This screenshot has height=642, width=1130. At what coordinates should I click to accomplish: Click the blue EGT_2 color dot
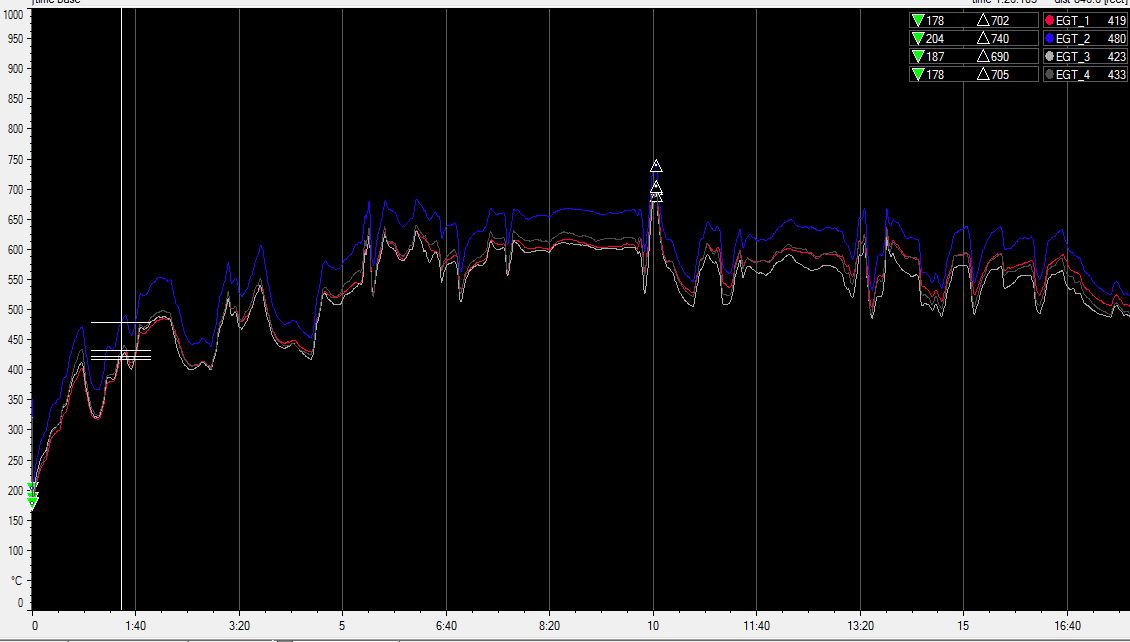click(1049, 39)
